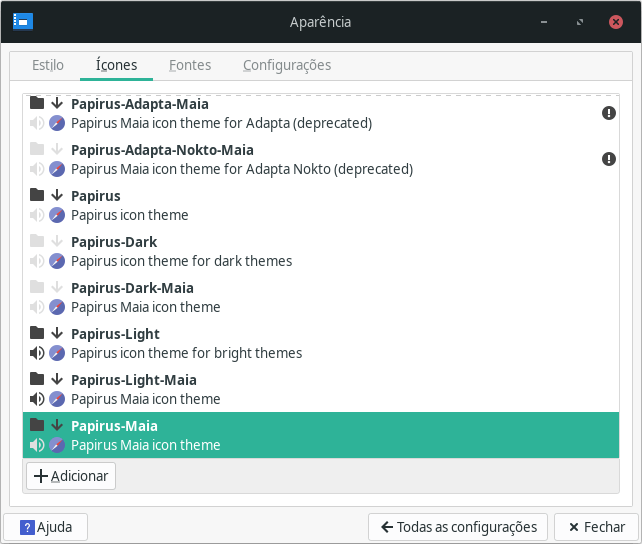Click compass icon of selected Papirus-Maia

[57, 445]
